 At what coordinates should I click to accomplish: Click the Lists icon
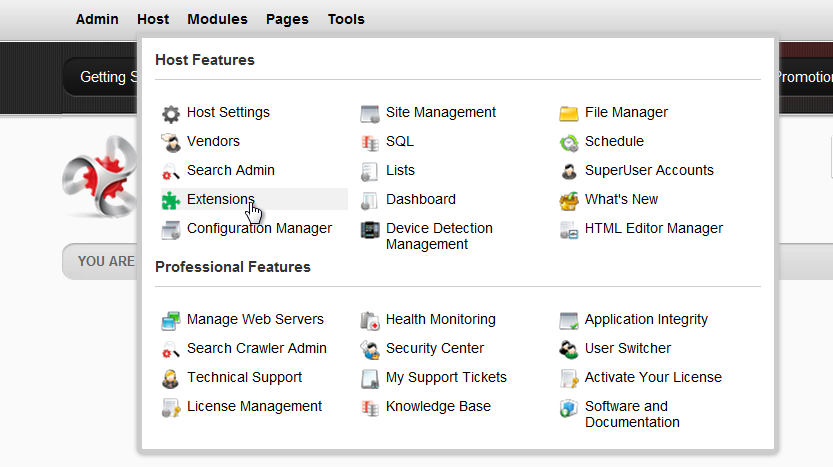tap(370, 172)
